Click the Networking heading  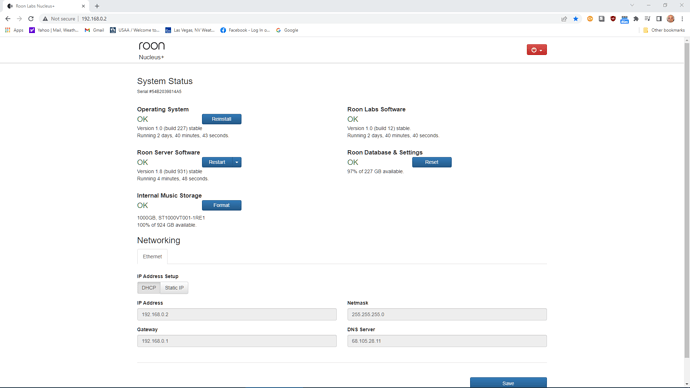pos(158,240)
